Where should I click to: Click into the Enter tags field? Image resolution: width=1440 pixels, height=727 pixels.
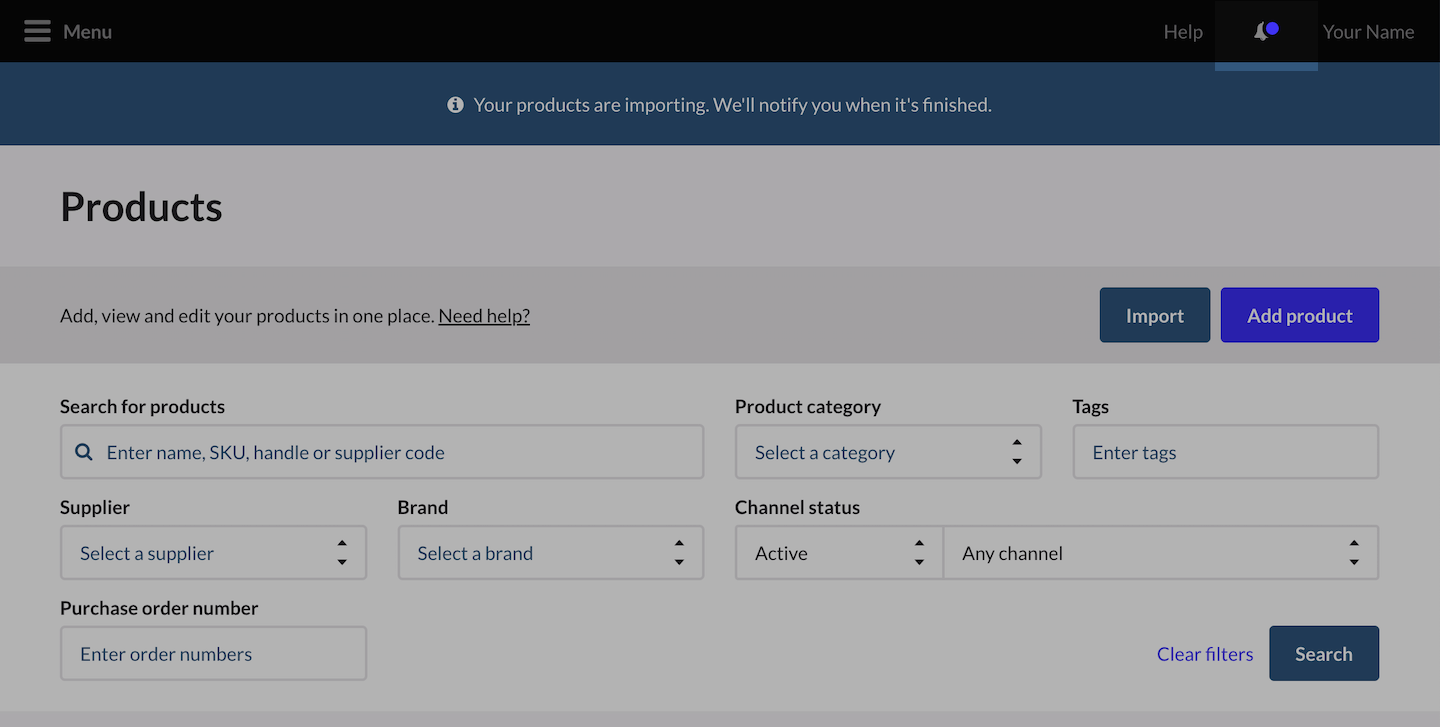tap(1225, 453)
